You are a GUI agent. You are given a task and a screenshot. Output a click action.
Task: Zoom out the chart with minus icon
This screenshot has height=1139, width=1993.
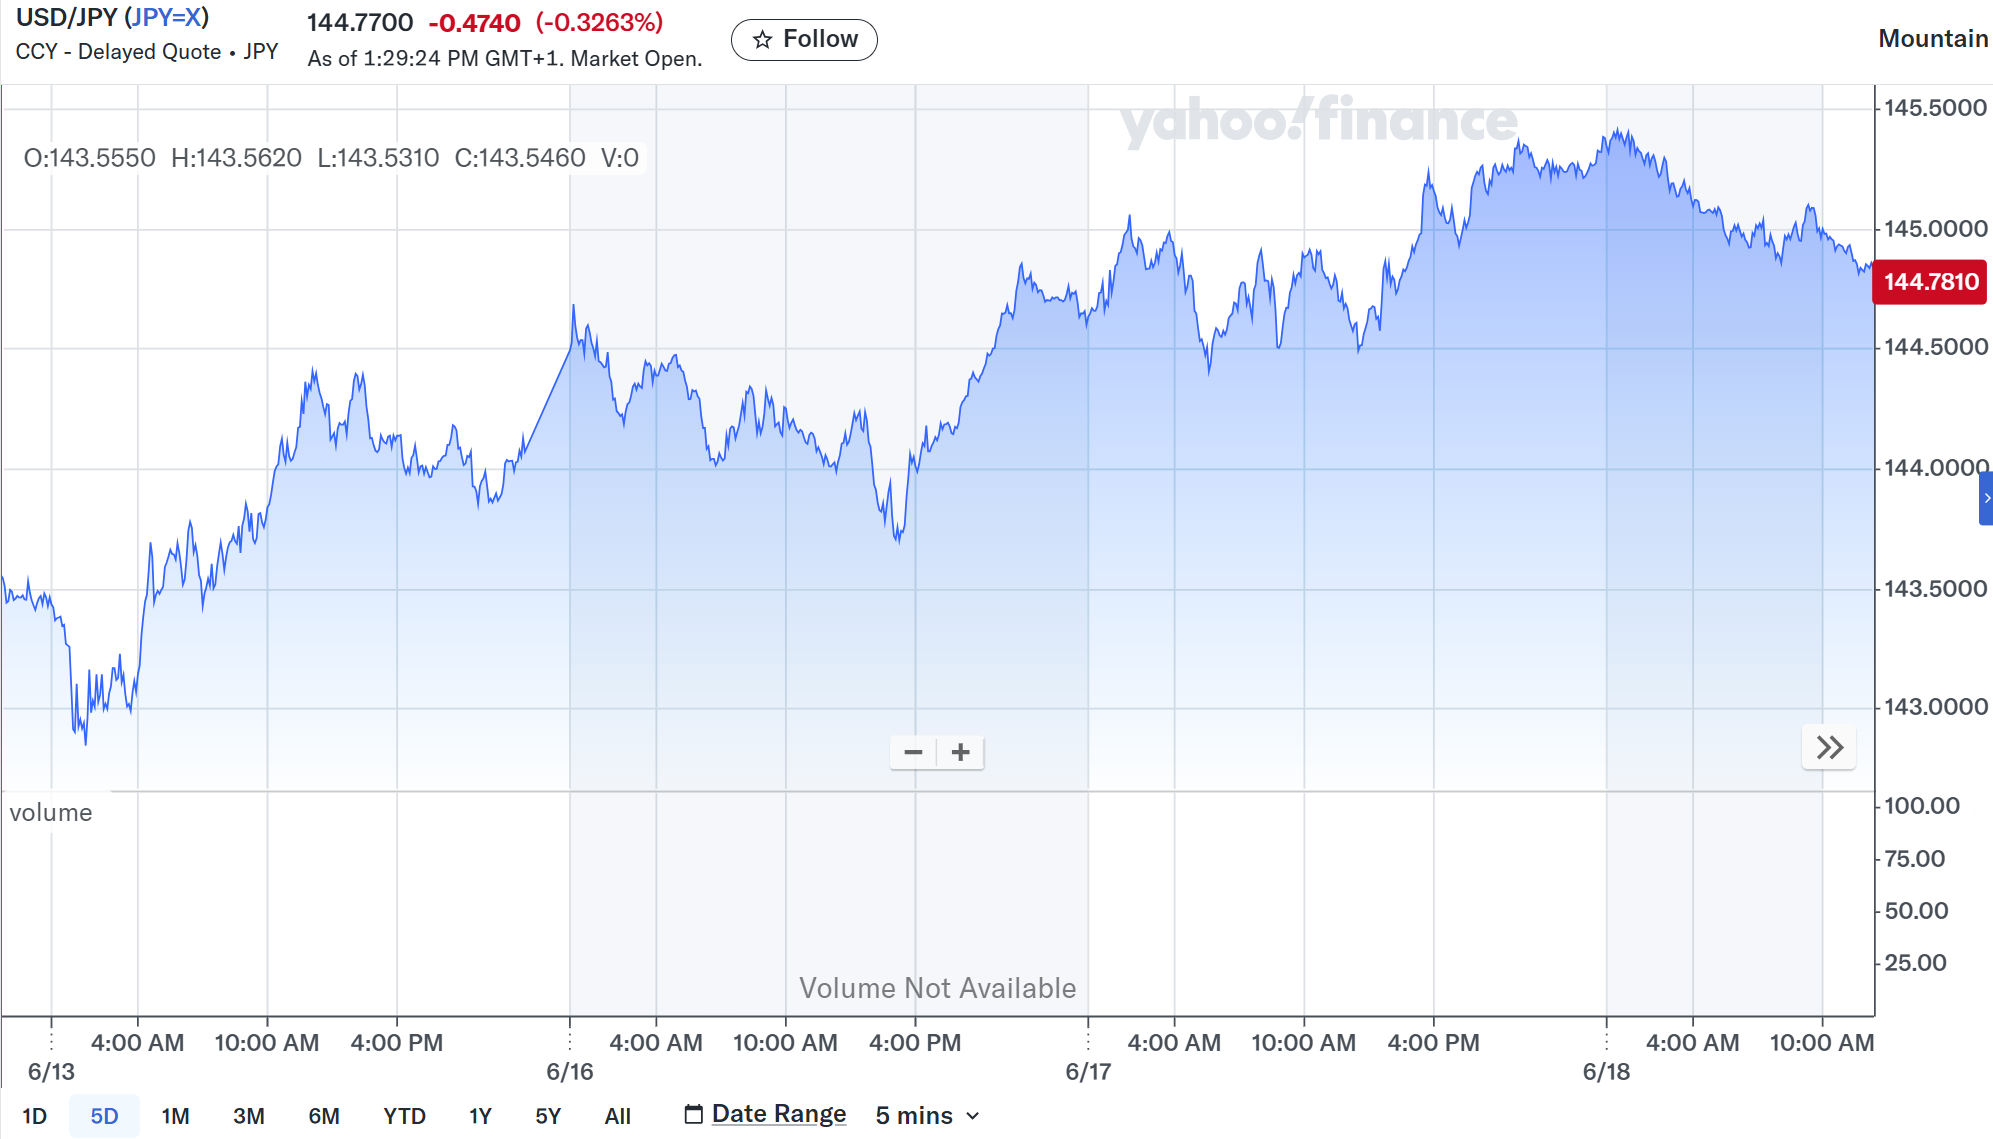click(913, 752)
